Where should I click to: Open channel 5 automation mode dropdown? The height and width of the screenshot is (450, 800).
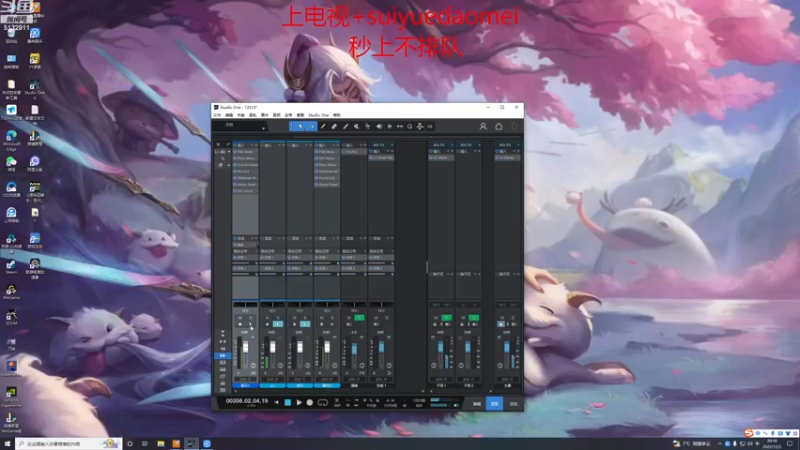pyautogui.click(x=354, y=380)
